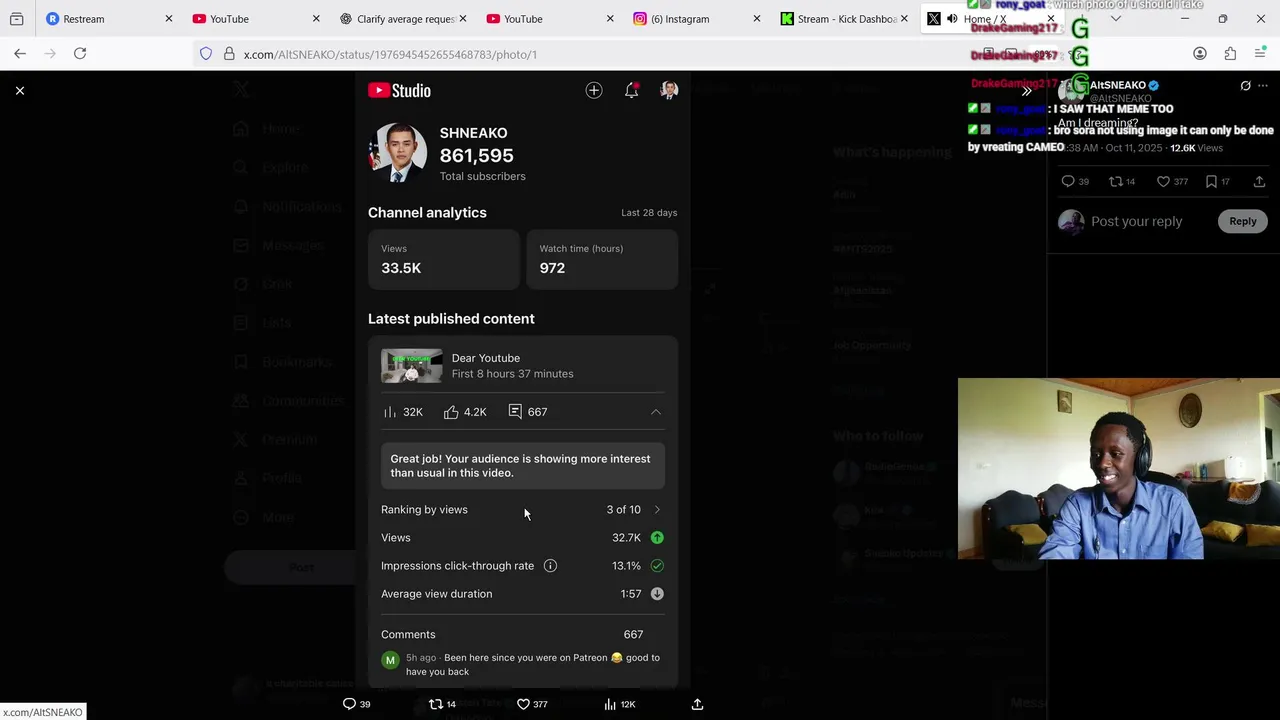The width and height of the screenshot is (1280, 720).
Task: Click the Watch time 972 card
Action: pos(602,259)
